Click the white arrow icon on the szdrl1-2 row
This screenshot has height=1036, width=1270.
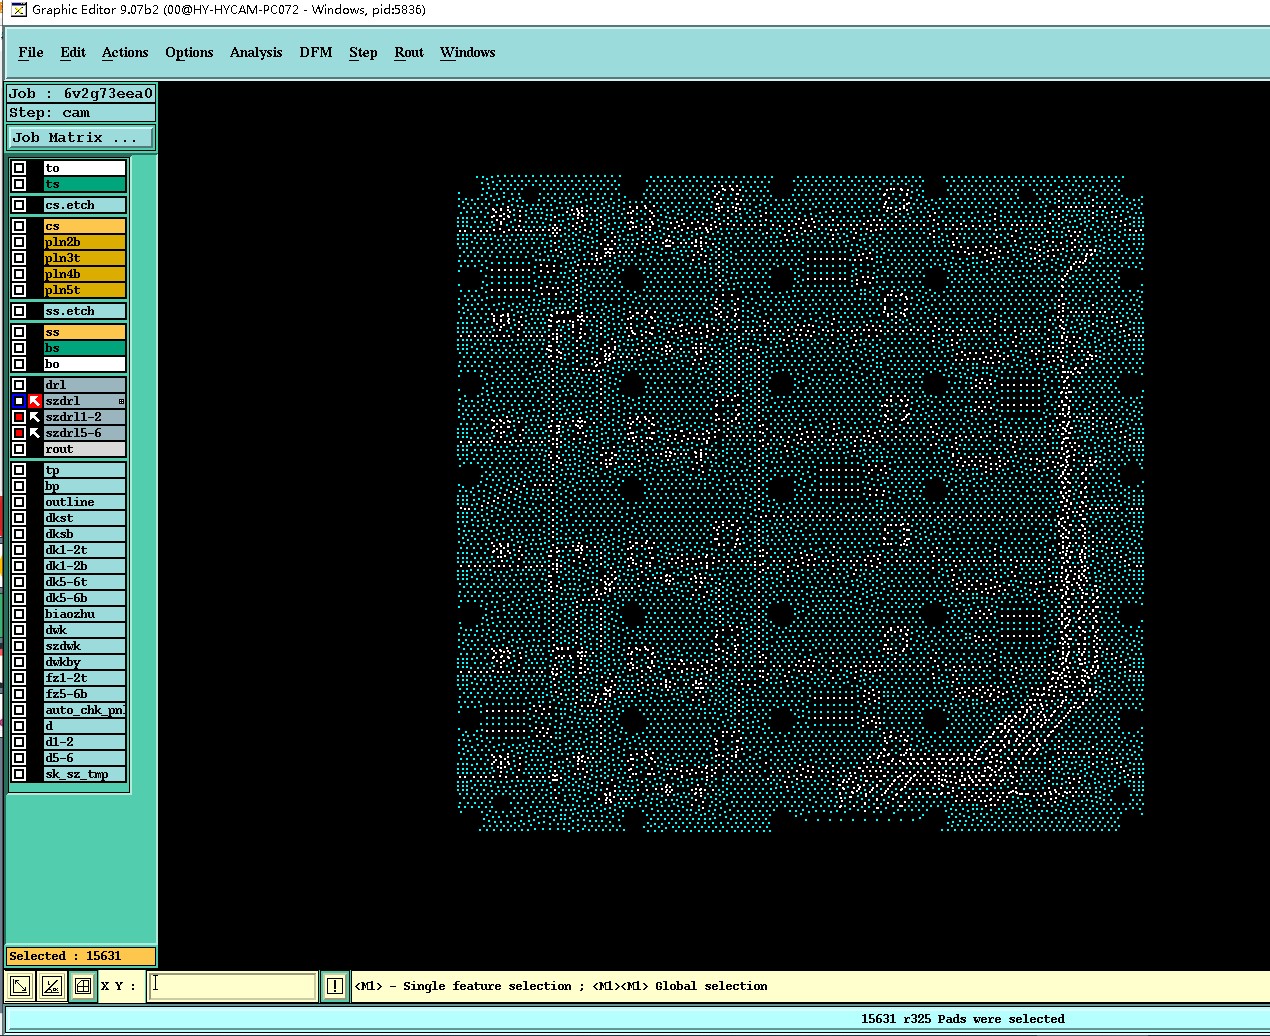point(35,417)
